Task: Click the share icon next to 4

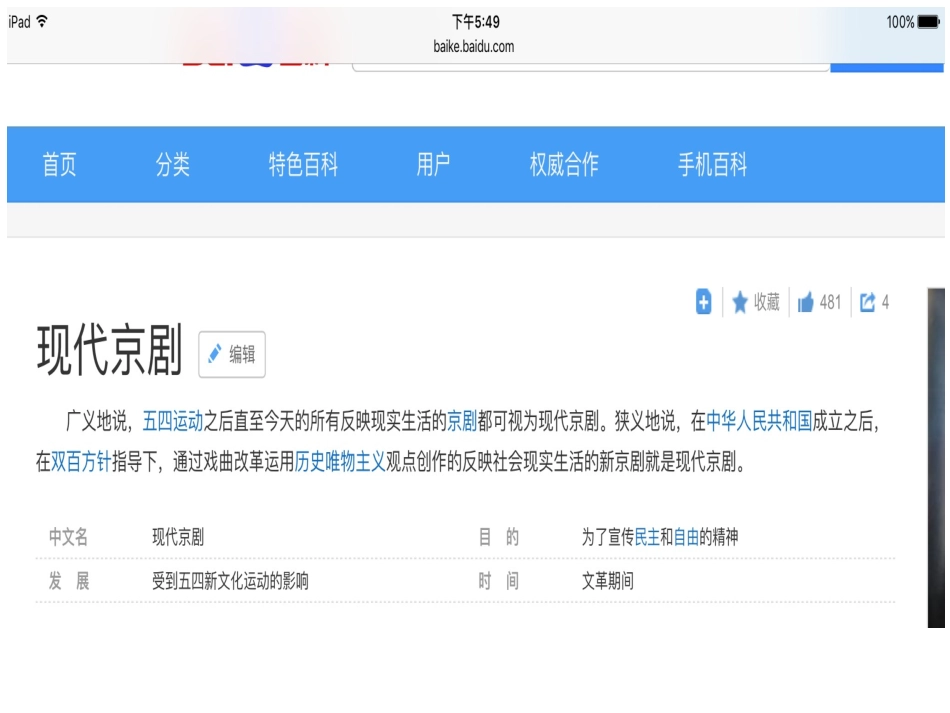Action: click(868, 302)
